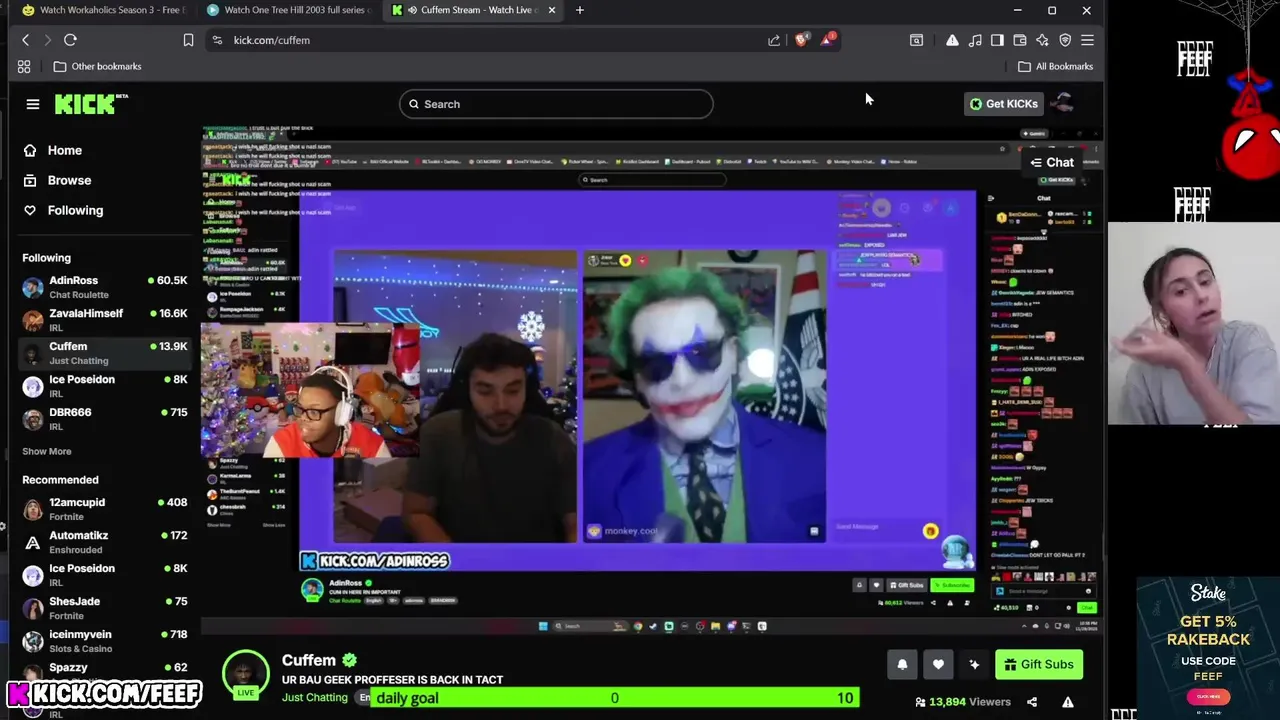Open the media music note toolbar icon
The height and width of the screenshot is (720, 1280).
point(975,40)
